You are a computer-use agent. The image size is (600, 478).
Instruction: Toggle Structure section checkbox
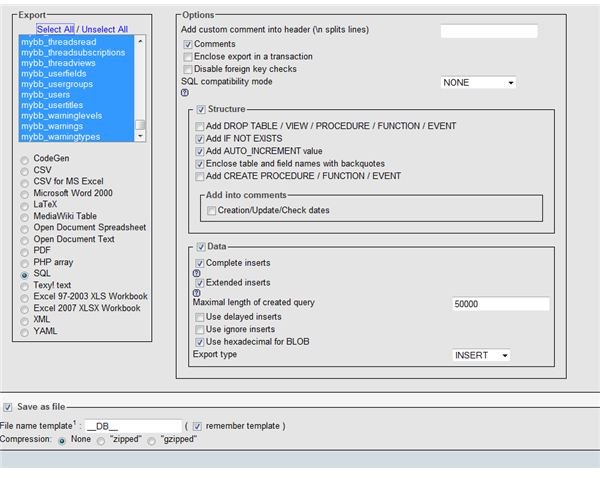[201, 110]
